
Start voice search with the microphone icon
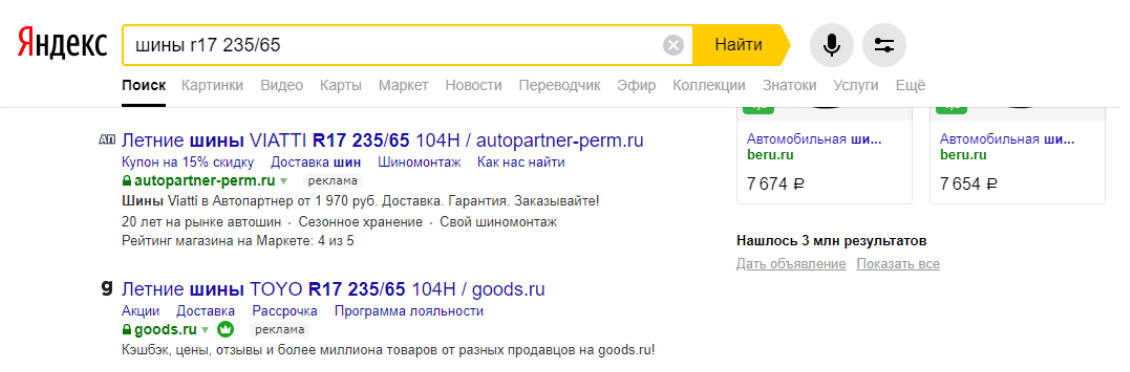click(832, 45)
